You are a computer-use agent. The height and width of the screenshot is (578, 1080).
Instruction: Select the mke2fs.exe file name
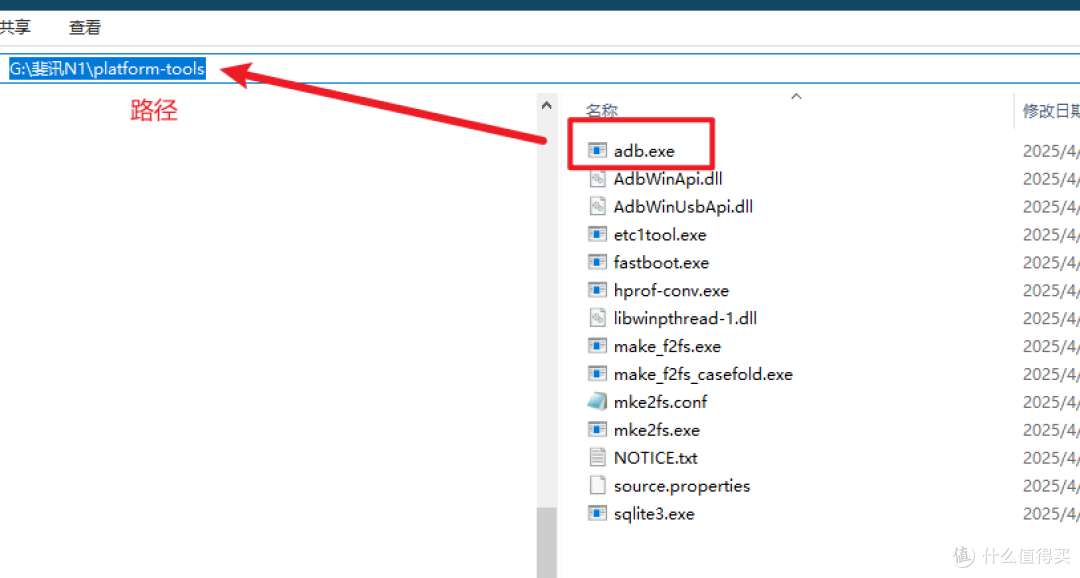click(656, 430)
